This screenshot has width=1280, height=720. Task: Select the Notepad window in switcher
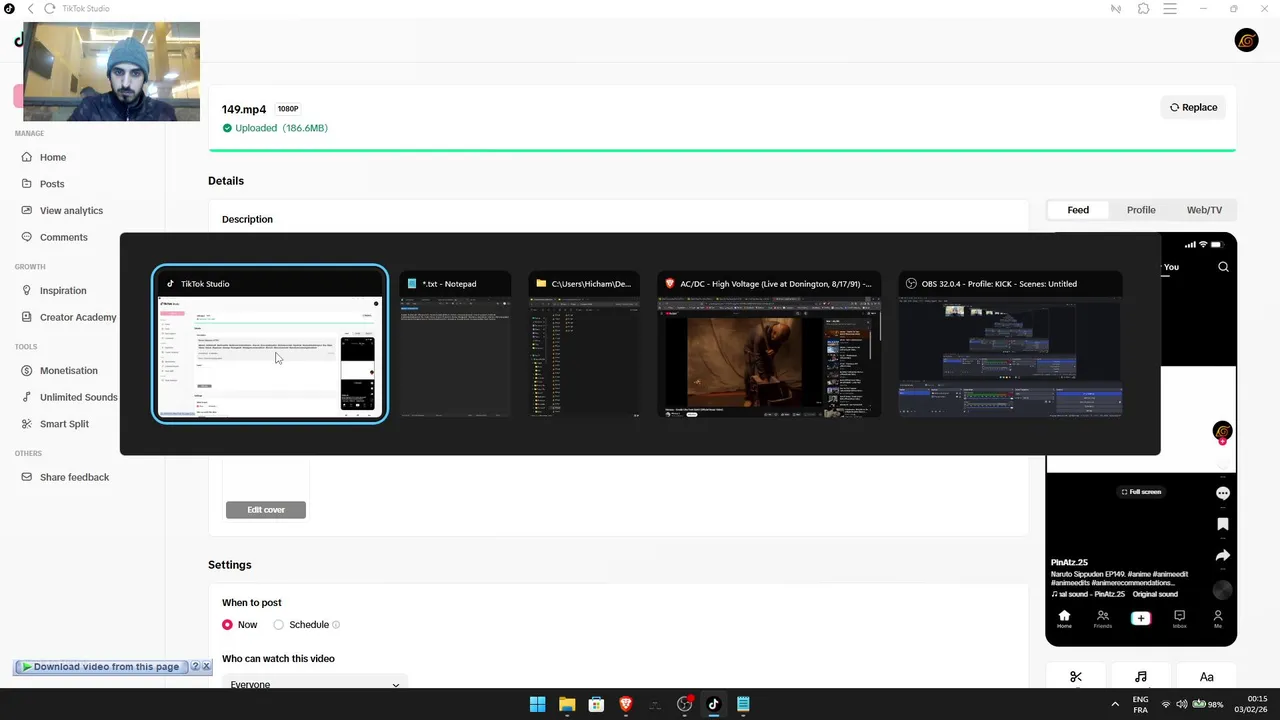pyautogui.click(x=455, y=344)
